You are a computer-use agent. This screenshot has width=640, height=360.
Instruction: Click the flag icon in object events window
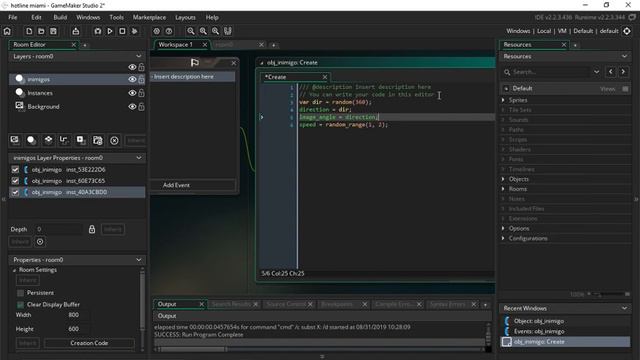click(x=195, y=62)
